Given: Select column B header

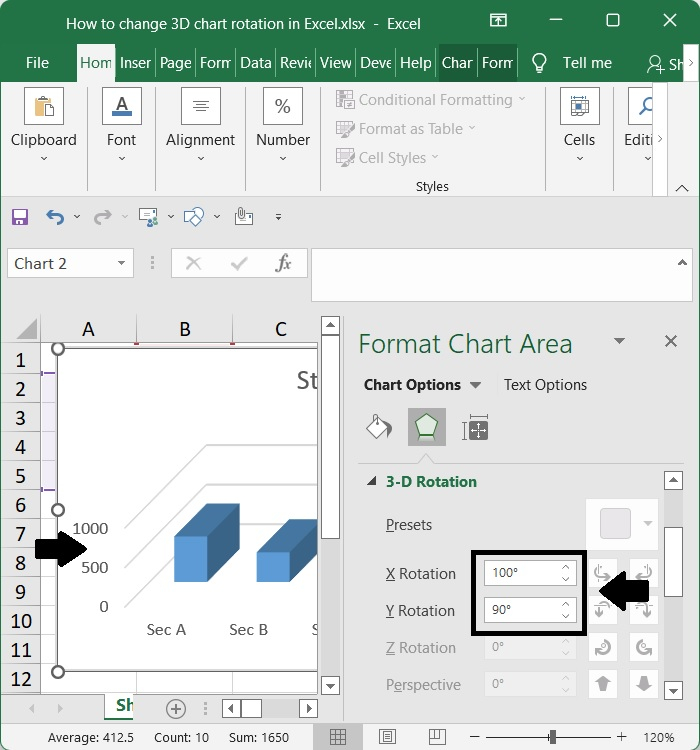Looking at the screenshot, I should pos(185,329).
